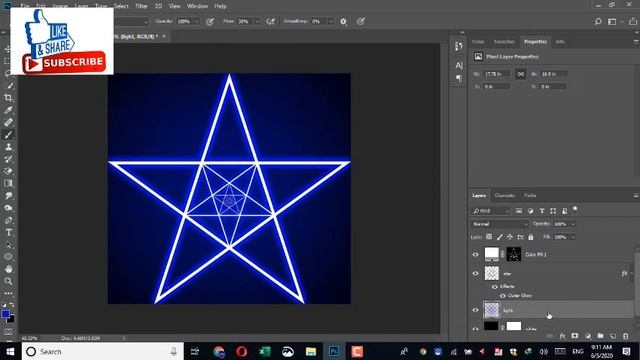Select the Eyedropper tool

pyautogui.click(x=8, y=110)
